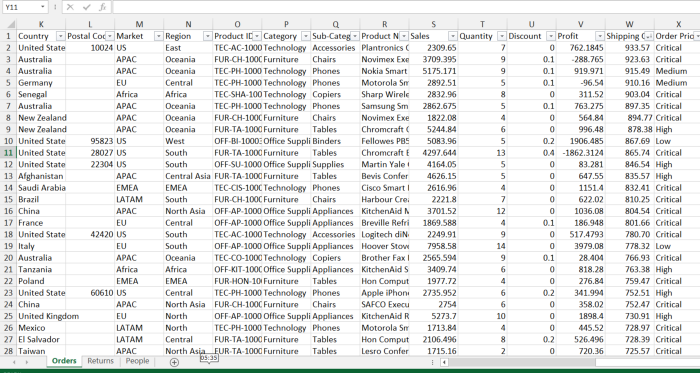Open the Postal Code filter dropdown
Screen dimensions: 700x373
[109, 36]
